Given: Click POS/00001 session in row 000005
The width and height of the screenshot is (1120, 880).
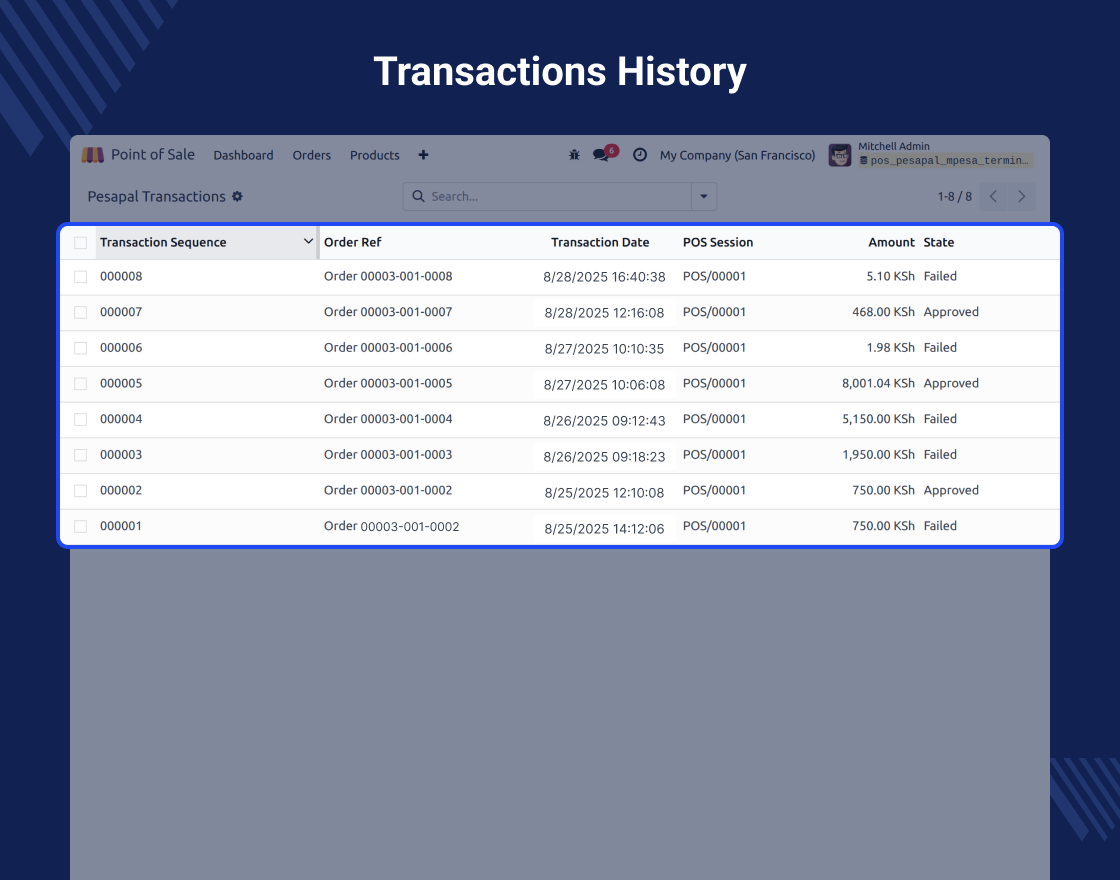Looking at the screenshot, I should coord(714,384).
